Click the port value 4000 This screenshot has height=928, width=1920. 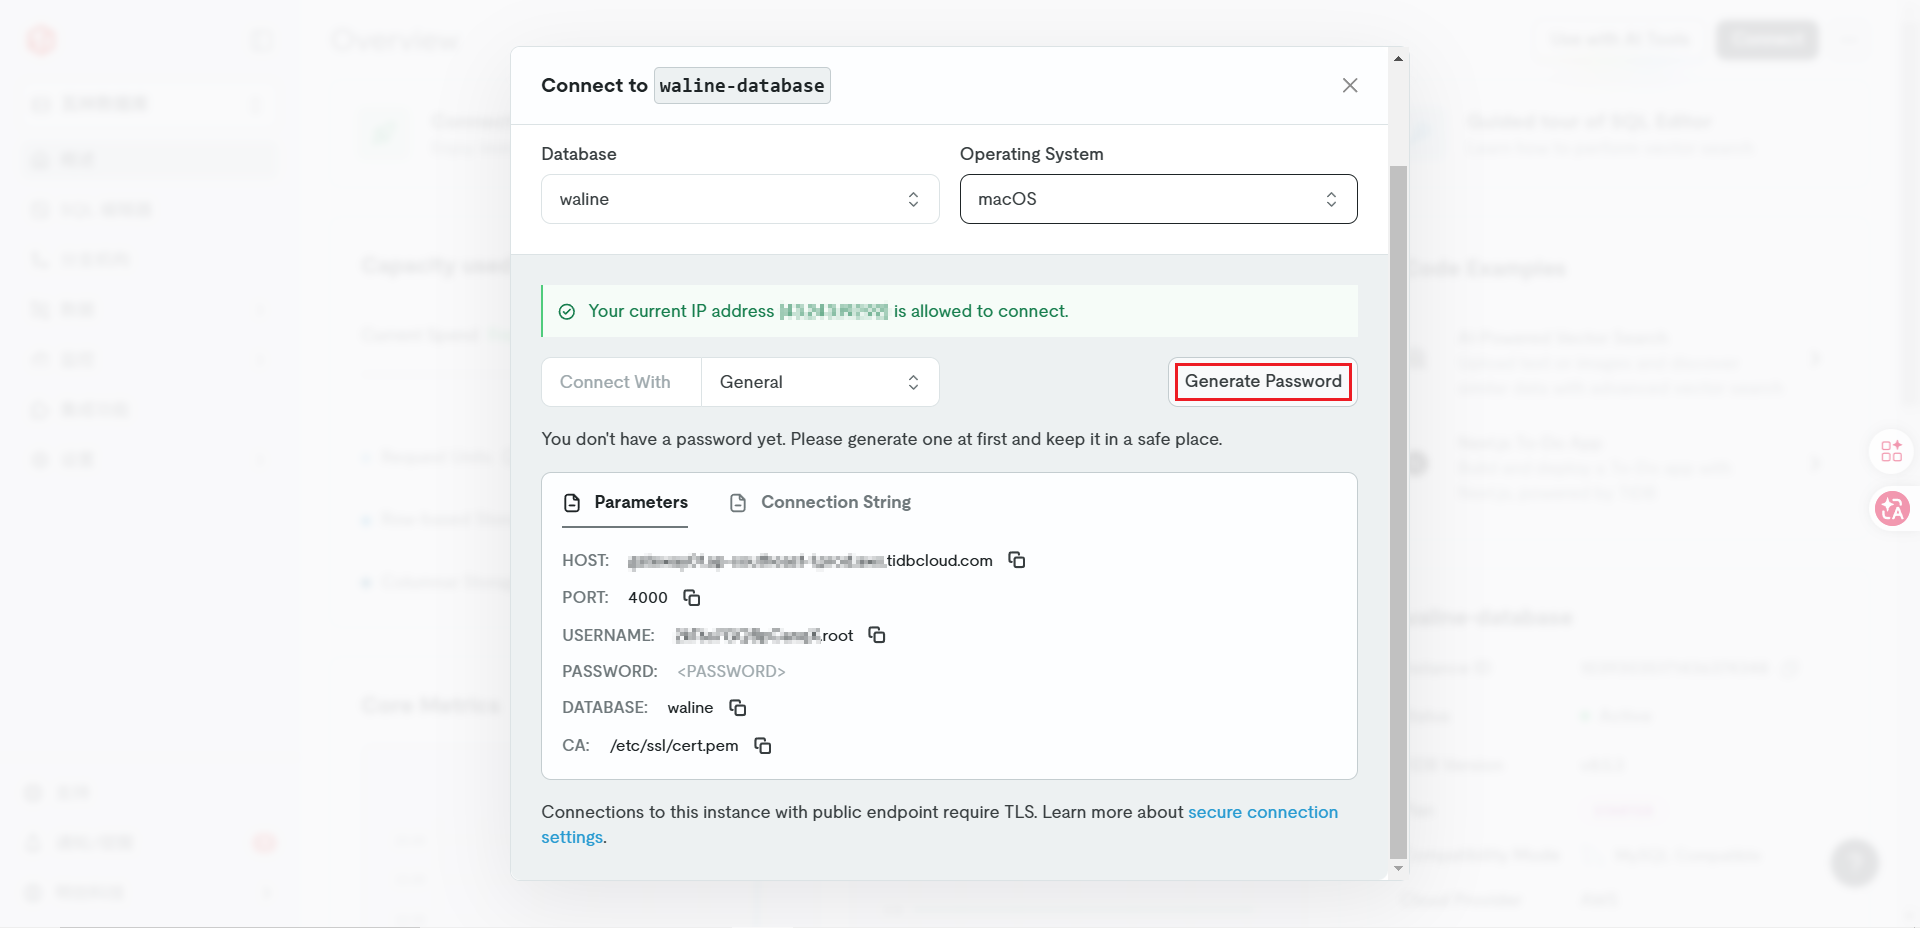647,597
